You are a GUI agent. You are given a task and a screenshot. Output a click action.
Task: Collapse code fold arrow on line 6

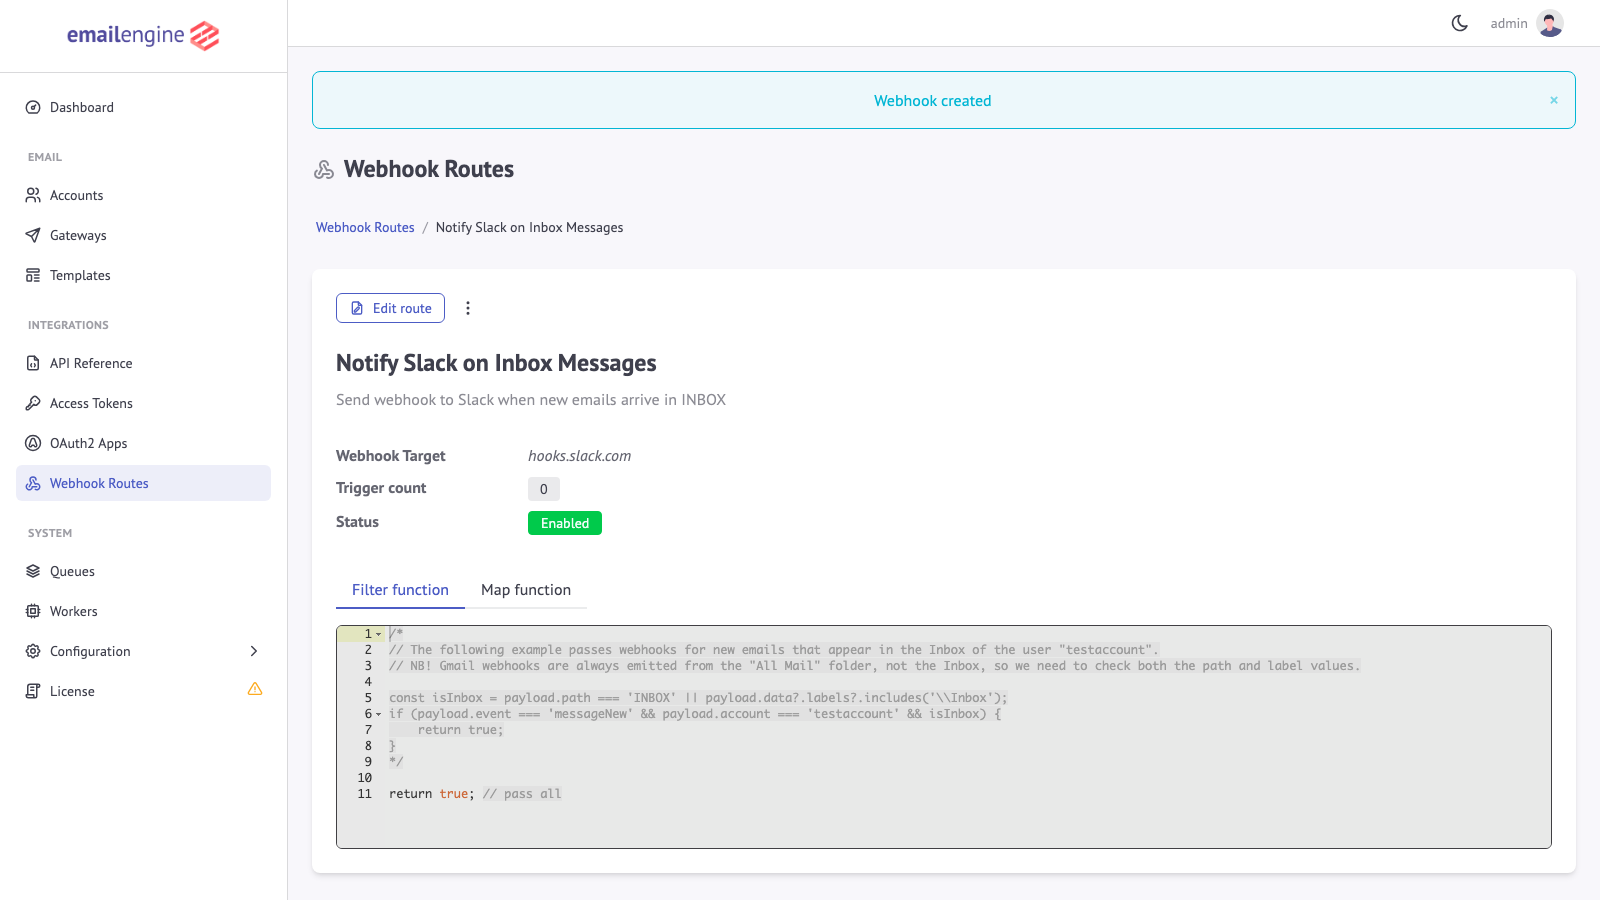coord(379,714)
